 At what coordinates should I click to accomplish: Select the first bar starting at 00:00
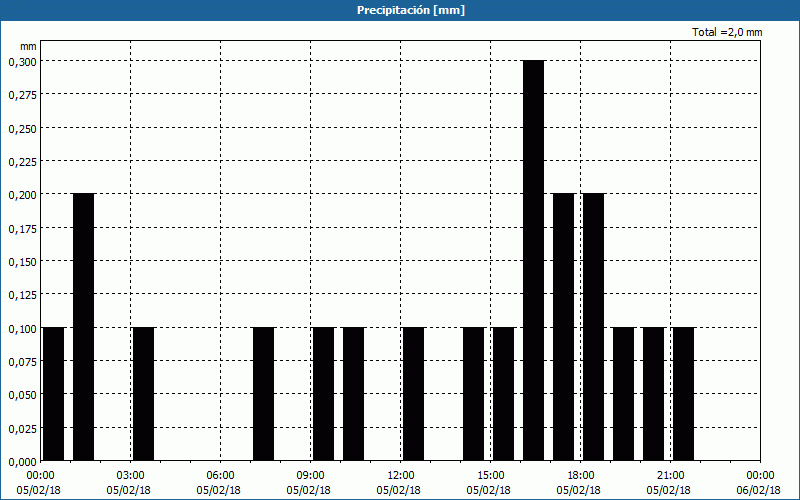point(54,394)
